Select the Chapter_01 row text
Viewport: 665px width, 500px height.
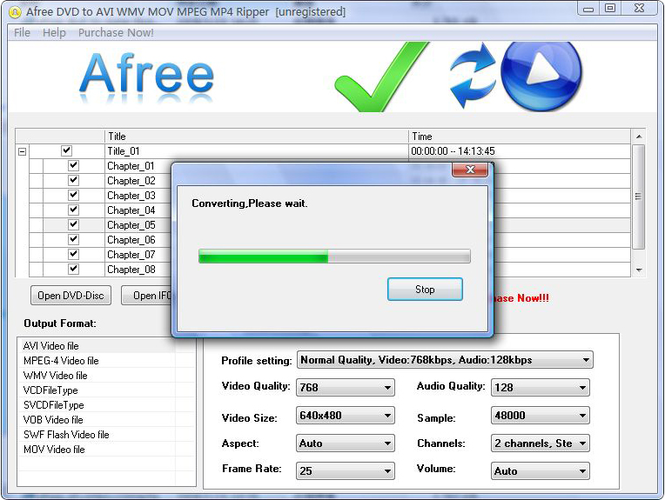pyautogui.click(x=131, y=166)
